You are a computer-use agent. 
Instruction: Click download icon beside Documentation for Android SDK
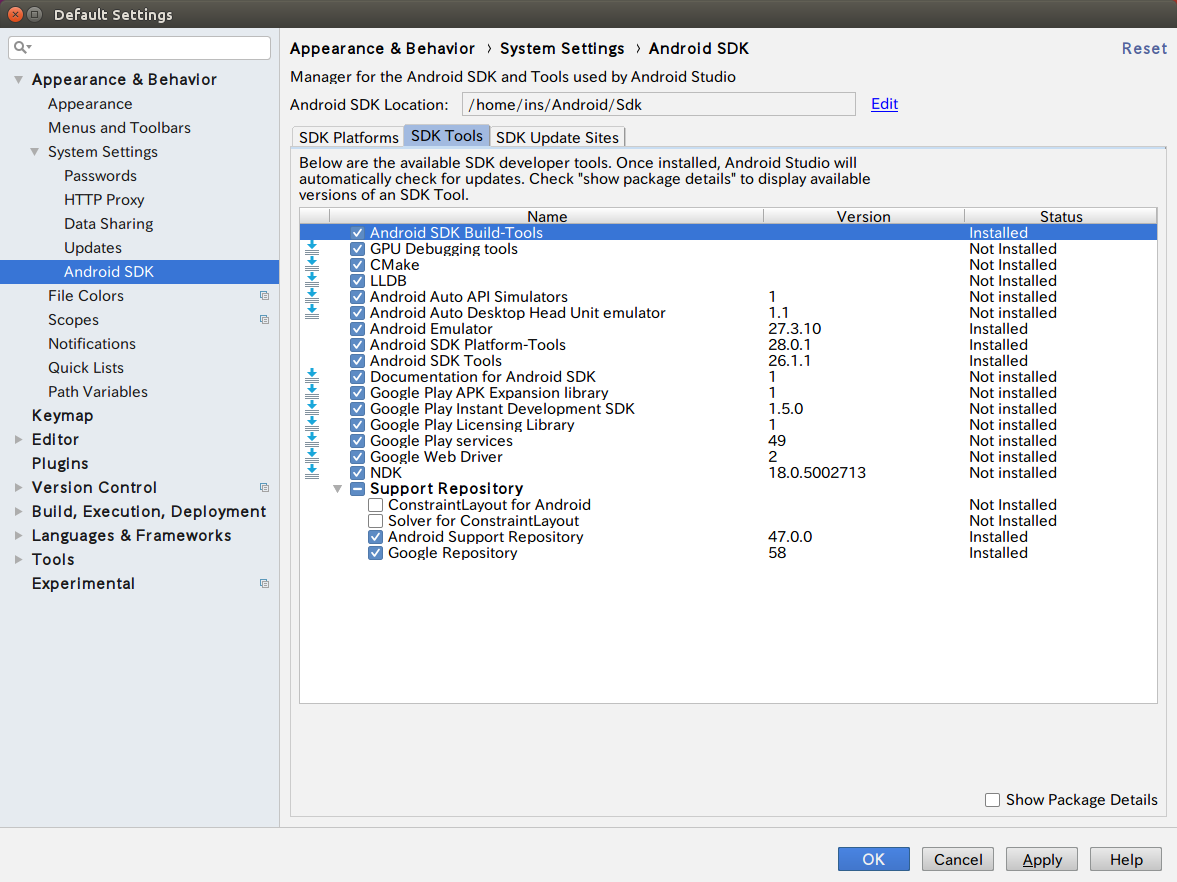pos(312,377)
